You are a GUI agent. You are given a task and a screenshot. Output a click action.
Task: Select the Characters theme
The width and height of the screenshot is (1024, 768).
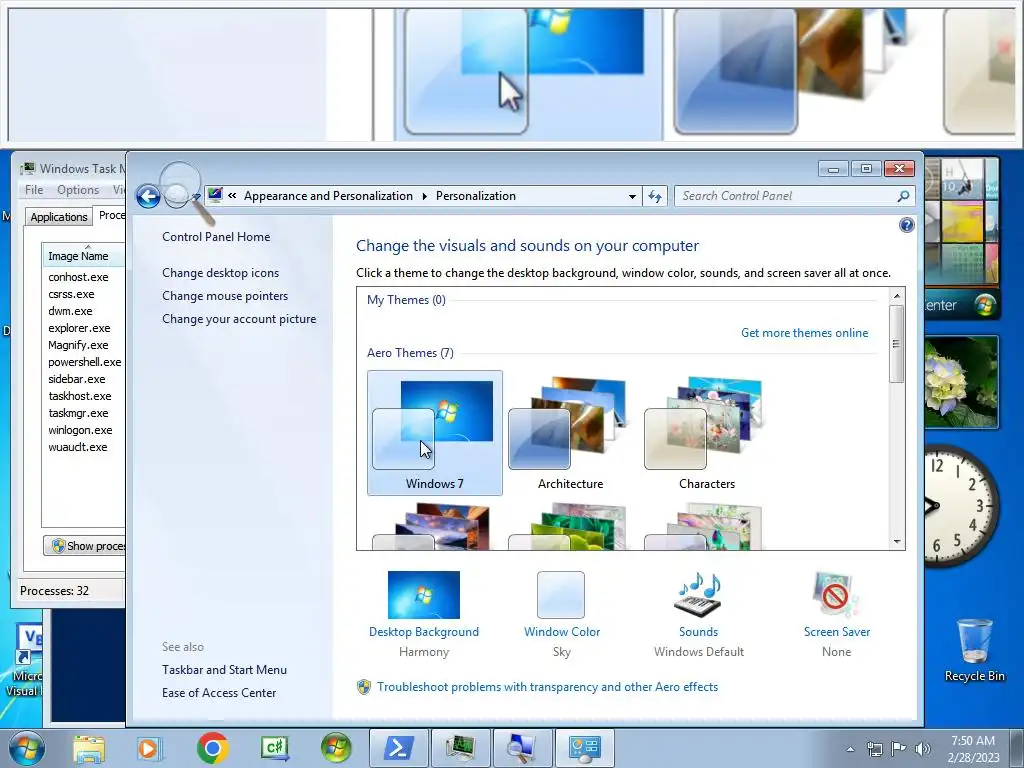707,433
